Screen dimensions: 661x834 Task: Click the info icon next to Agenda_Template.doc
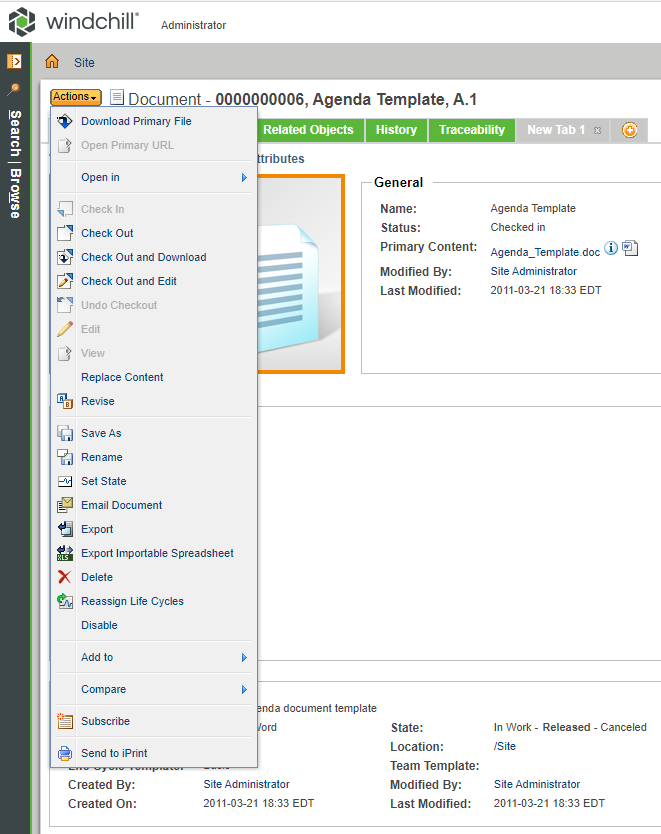coord(611,248)
